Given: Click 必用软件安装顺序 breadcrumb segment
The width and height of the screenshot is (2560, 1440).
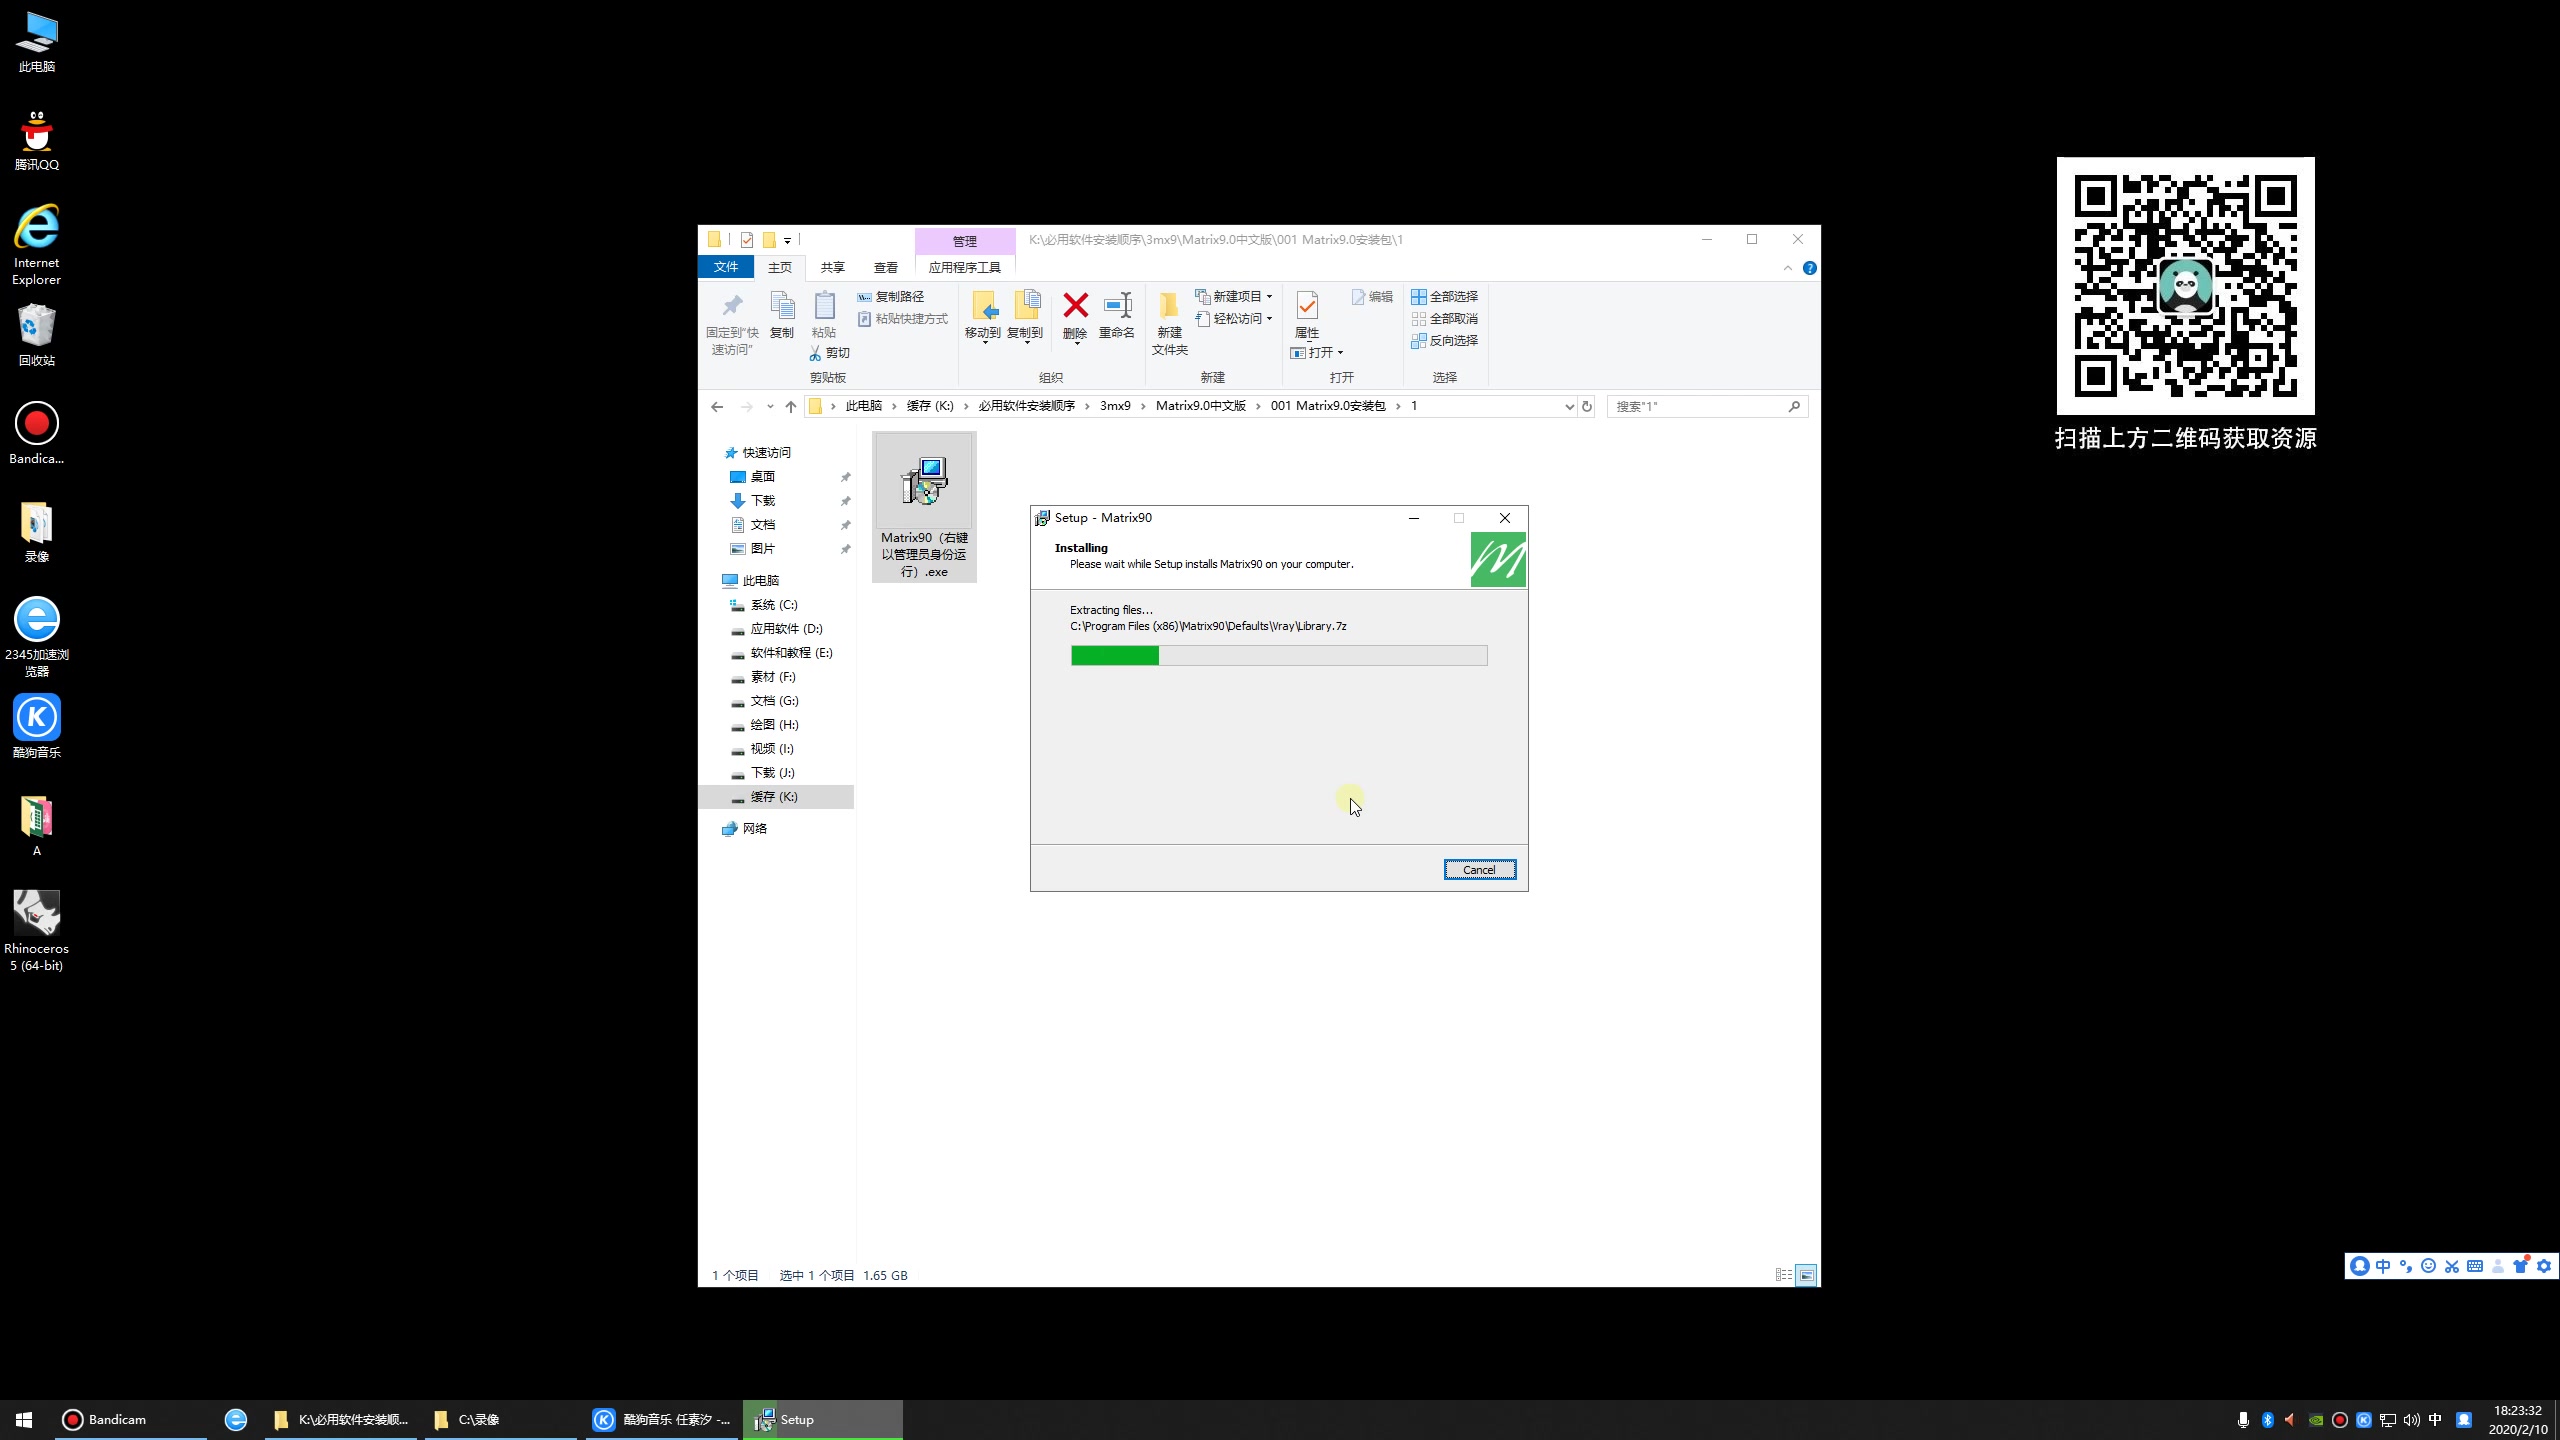Looking at the screenshot, I should point(1027,406).
